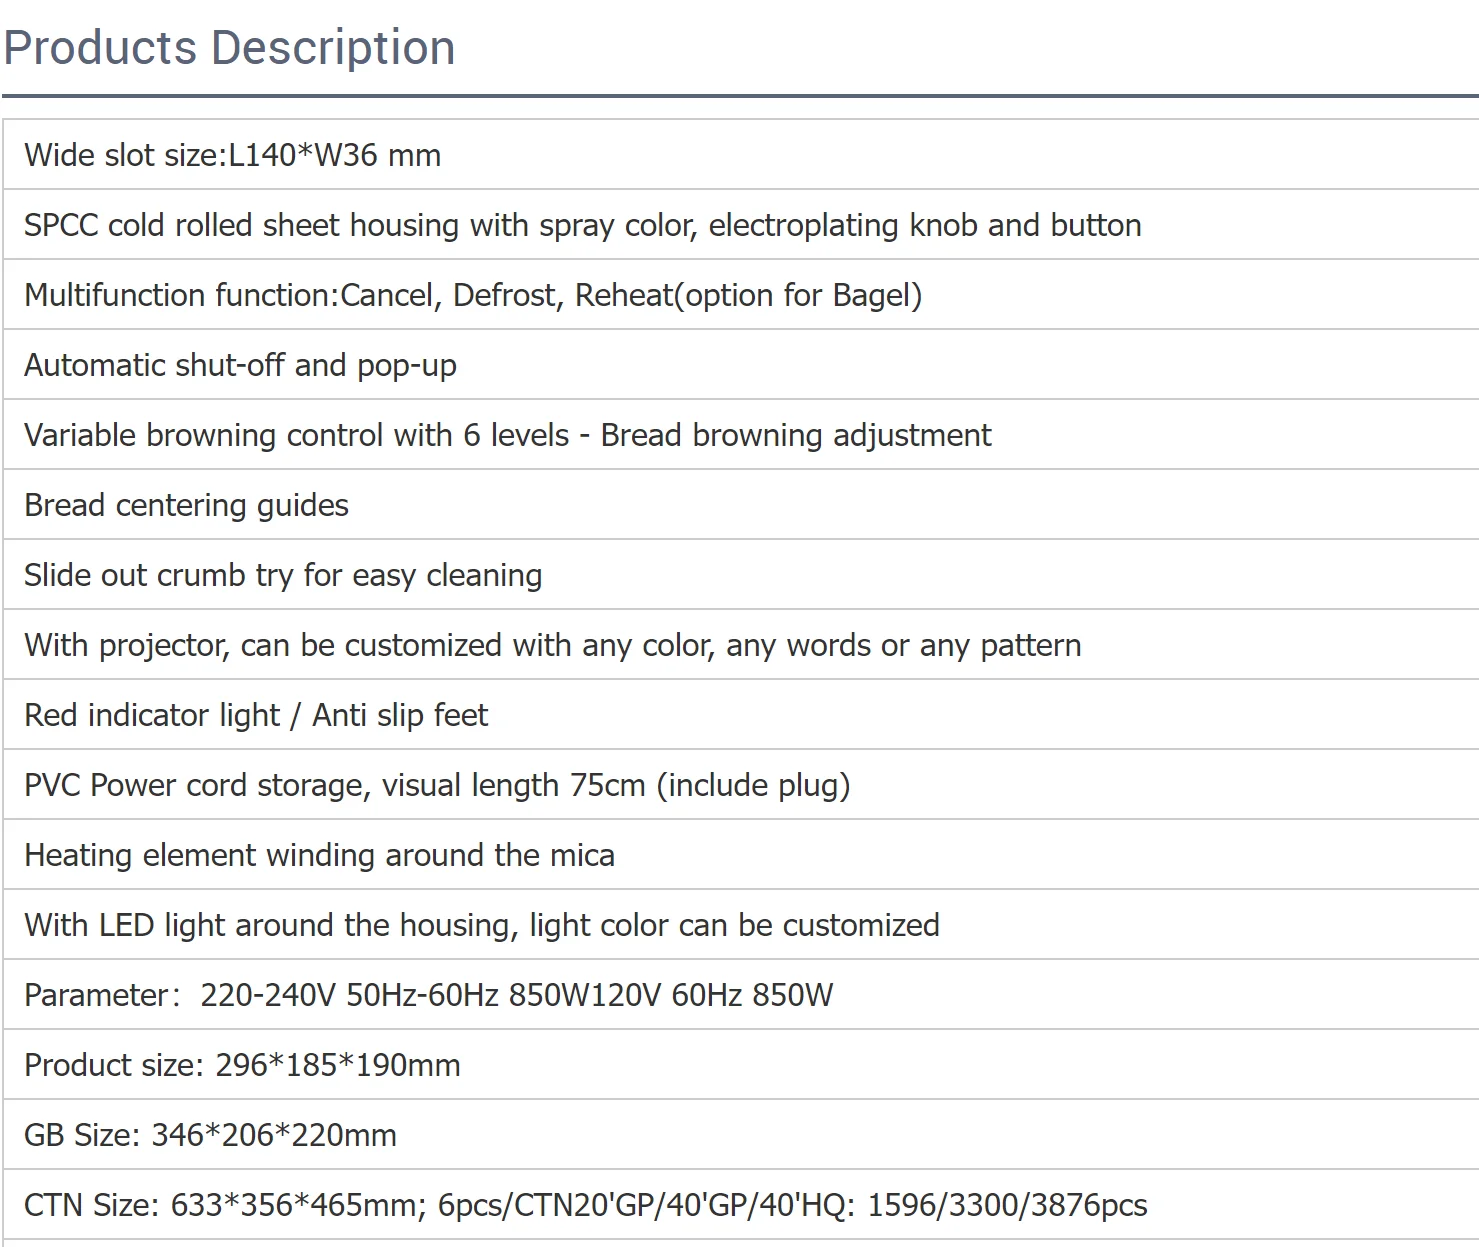Click the "1596/3300/3876pcs" quantity text
1479x1247 pixels.
(1007, 1205)
